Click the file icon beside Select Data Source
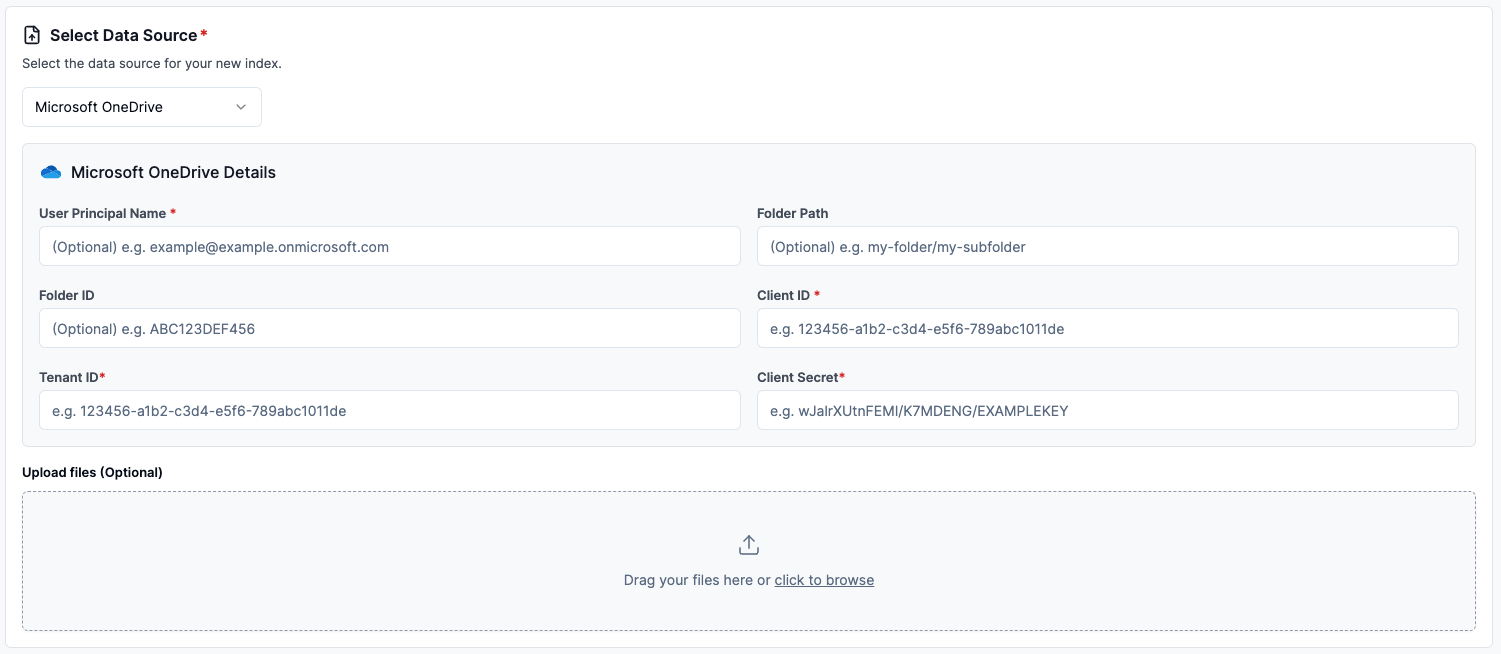Image resolution: width=1501 pixels, height=654 pixels. click(x=32, y=35)
